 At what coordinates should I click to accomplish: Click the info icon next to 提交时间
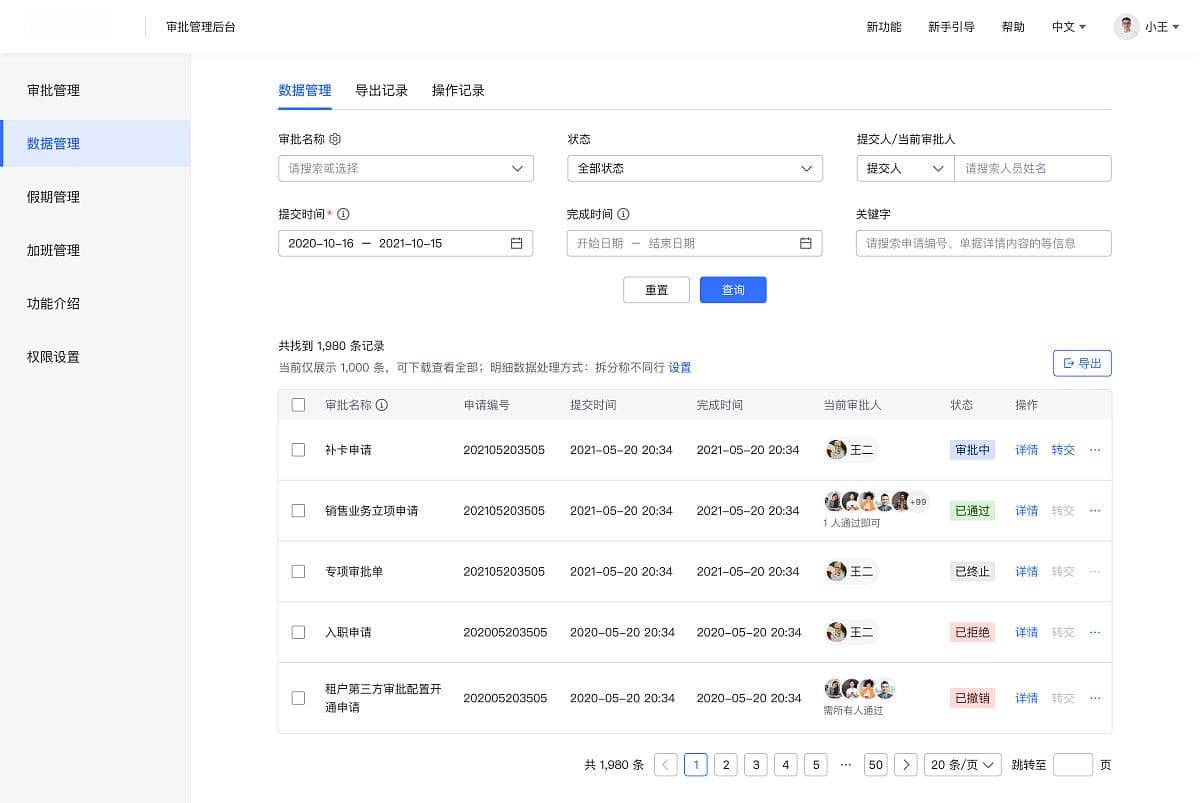(344, 214)
